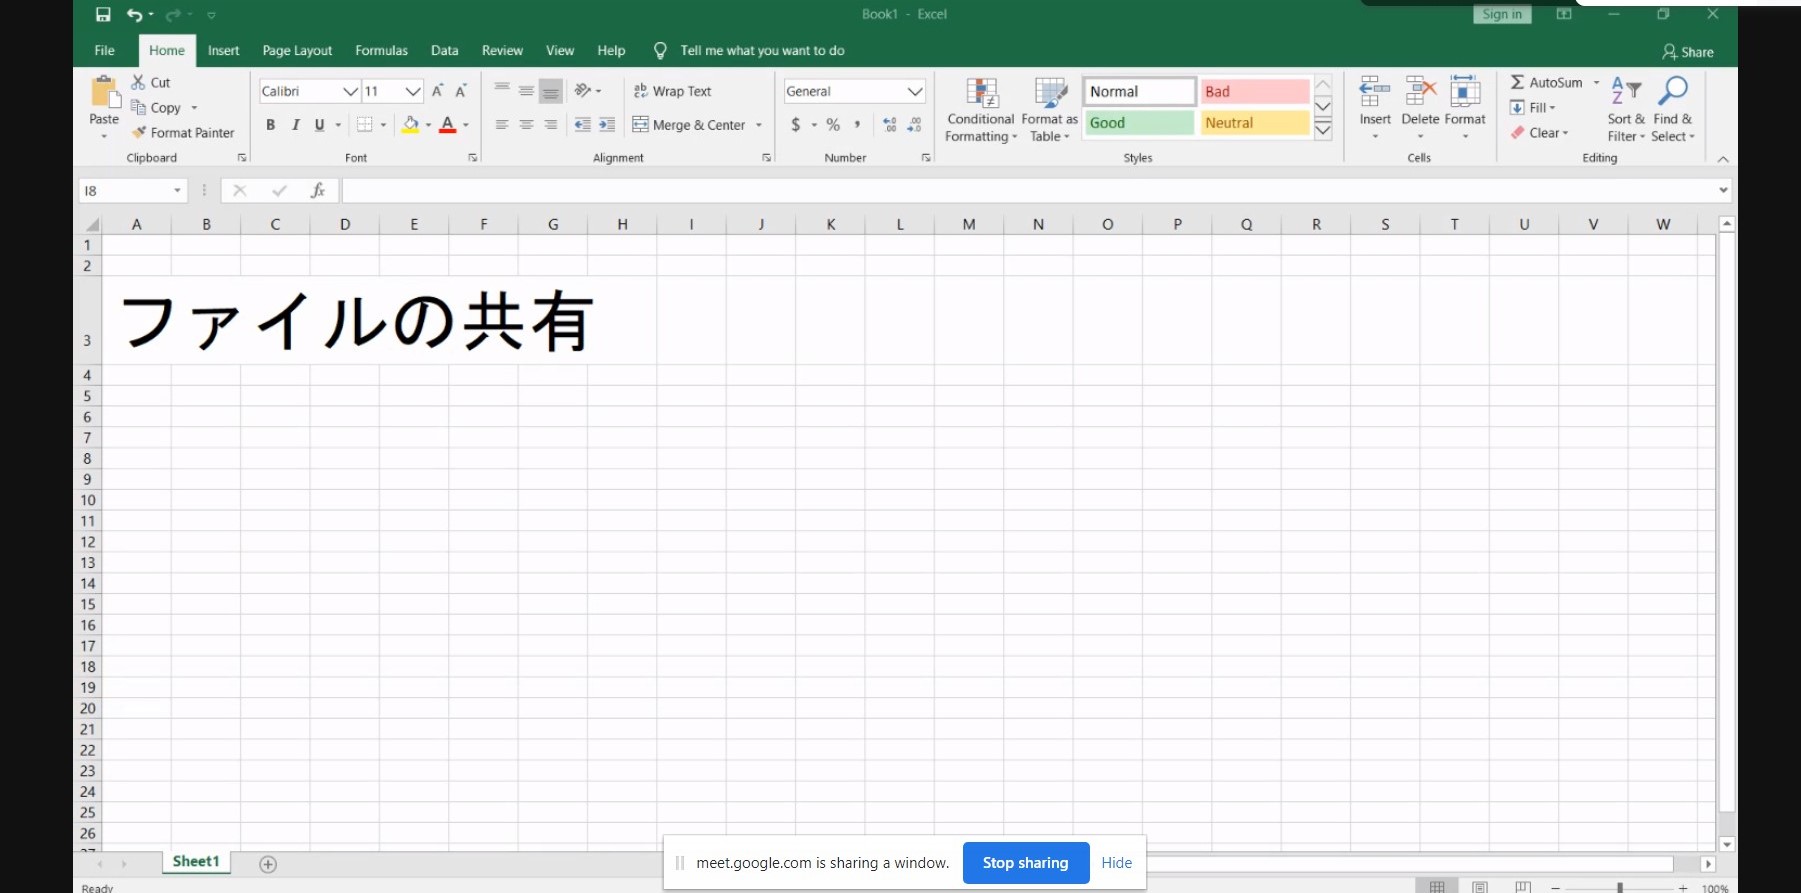Increase decimal places icon
This screenshot has width=1801, height=893.
point(890,125)
